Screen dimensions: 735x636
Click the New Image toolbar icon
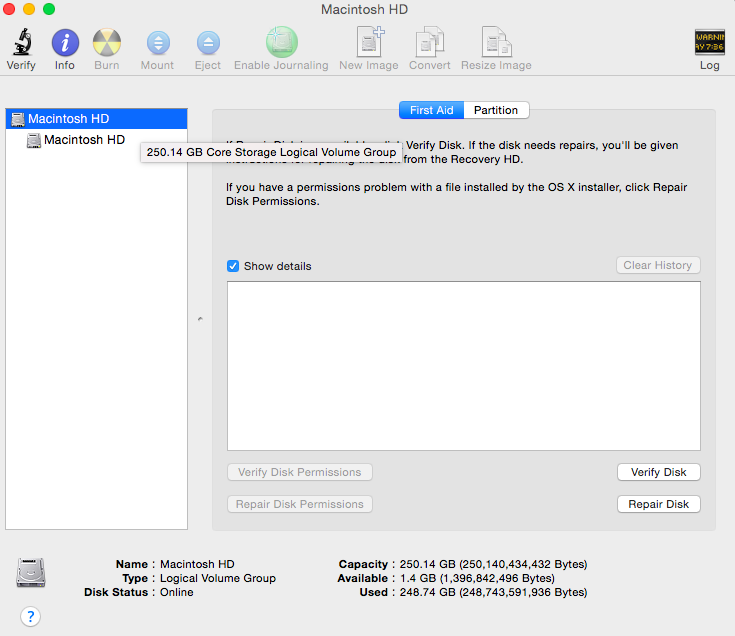click(x=370, y=42)
